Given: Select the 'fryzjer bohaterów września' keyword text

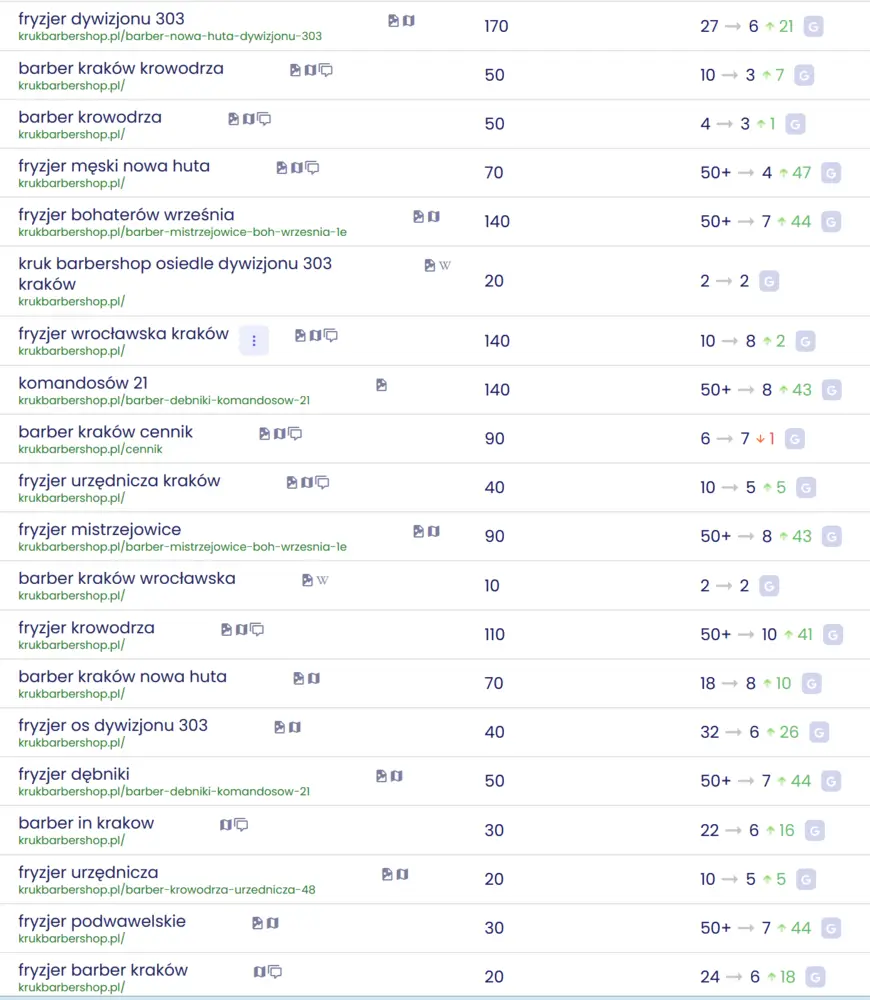Looking at the screenshot, I should (126, 215).
